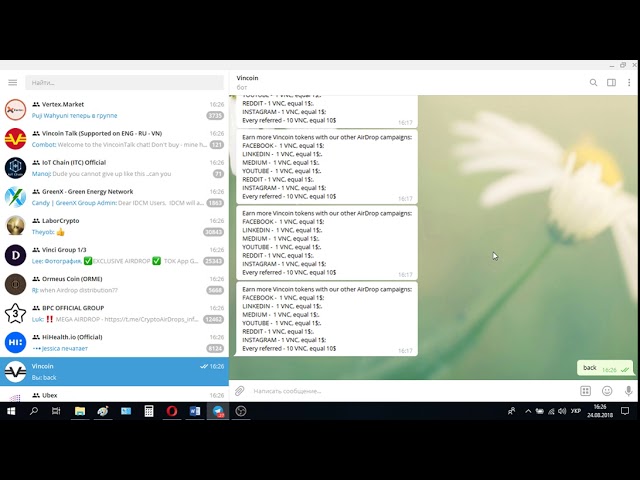Screen dimensions: 640x480
Task: Open IoT Chain (ITC) Official chat
Action: [114, 168]
